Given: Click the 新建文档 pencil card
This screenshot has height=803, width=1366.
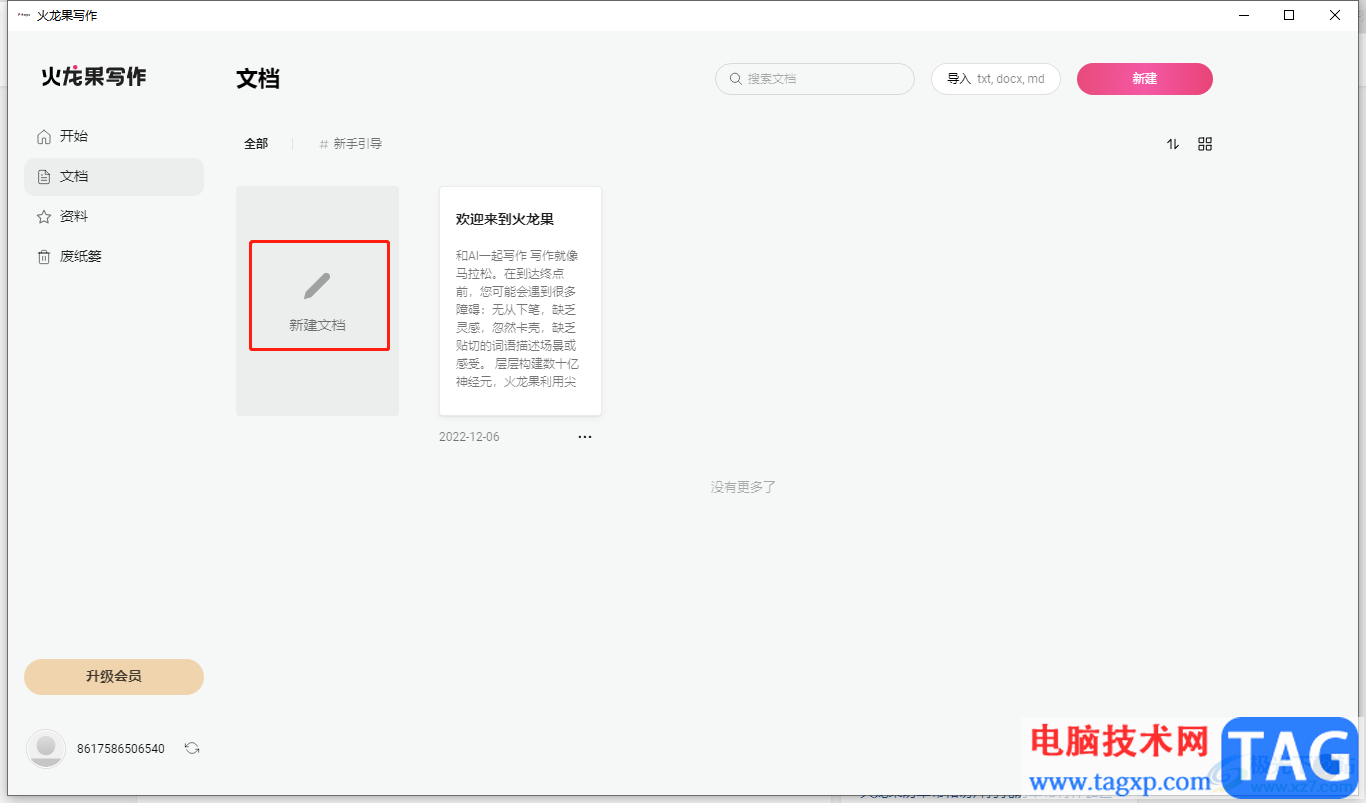Looking at the screenshot, I should tap(318, 301).
